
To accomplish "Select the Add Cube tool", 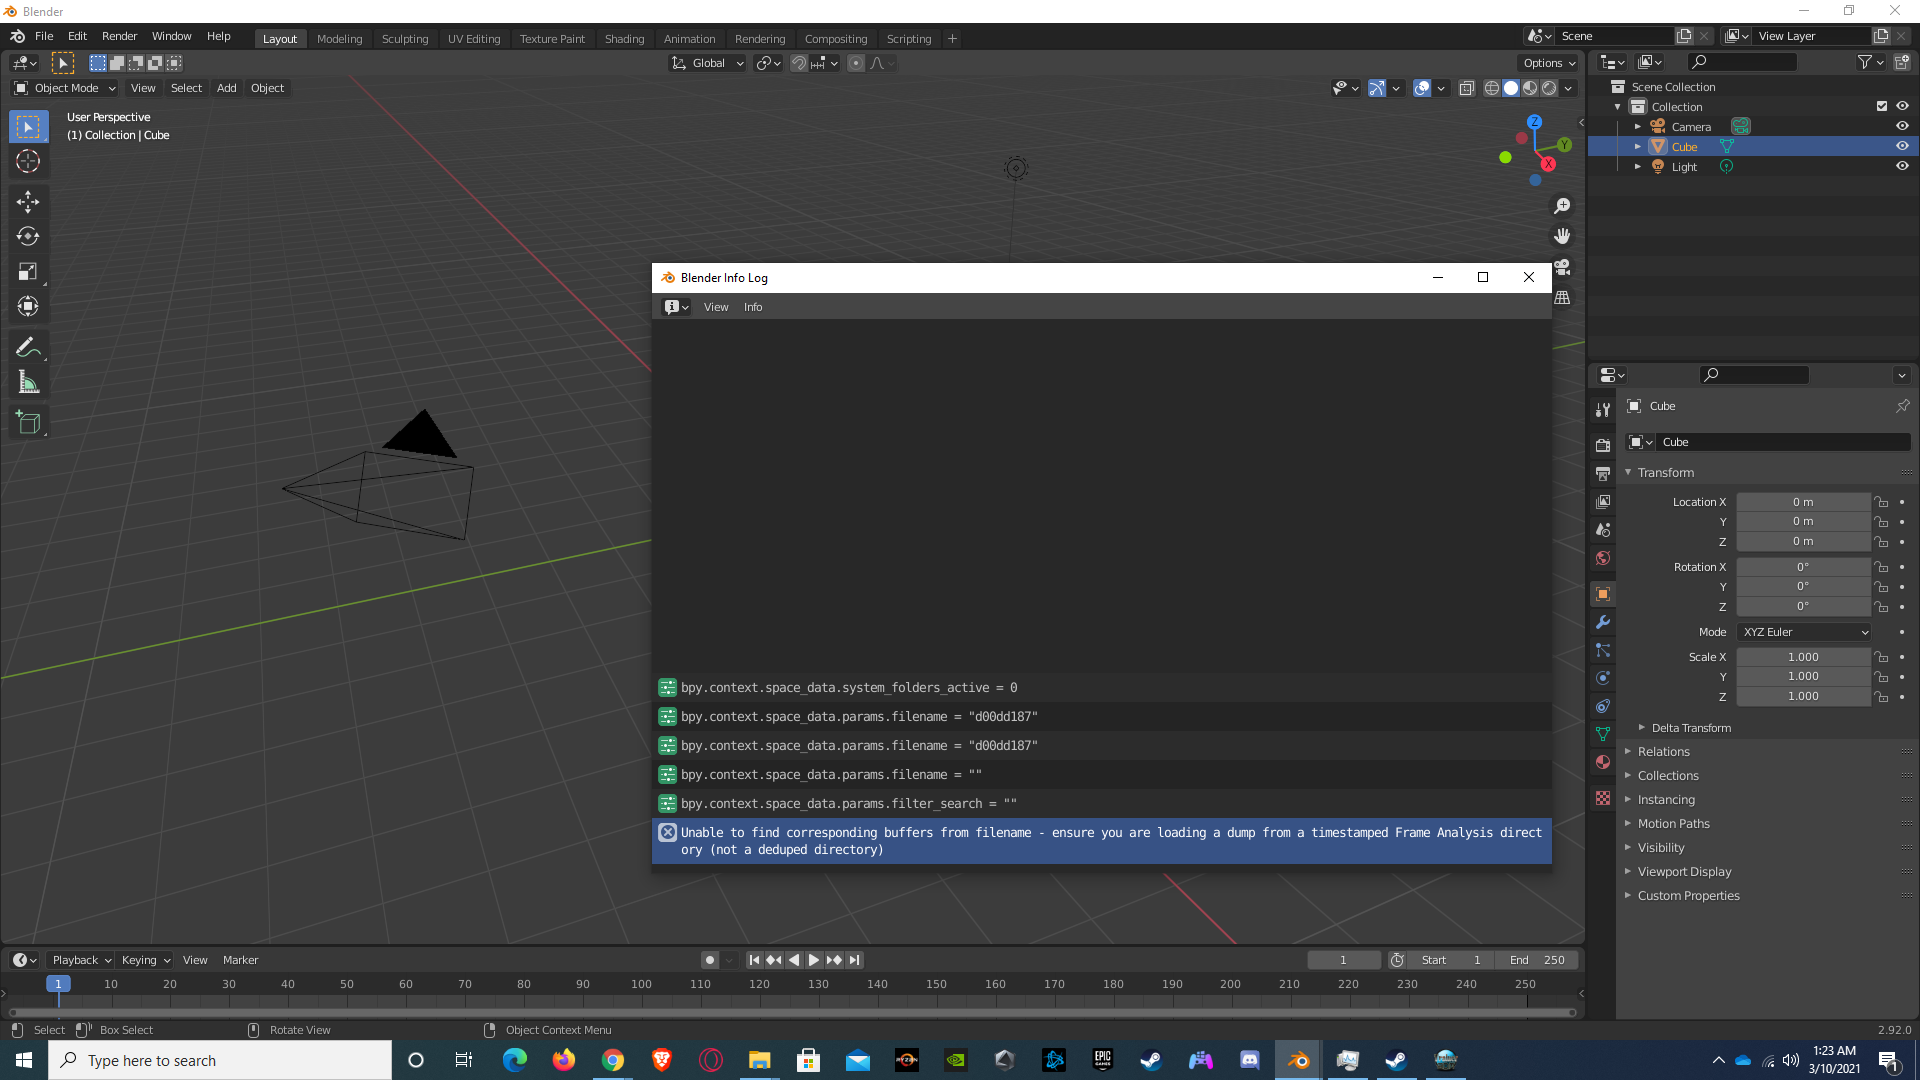I will [28, 423].
